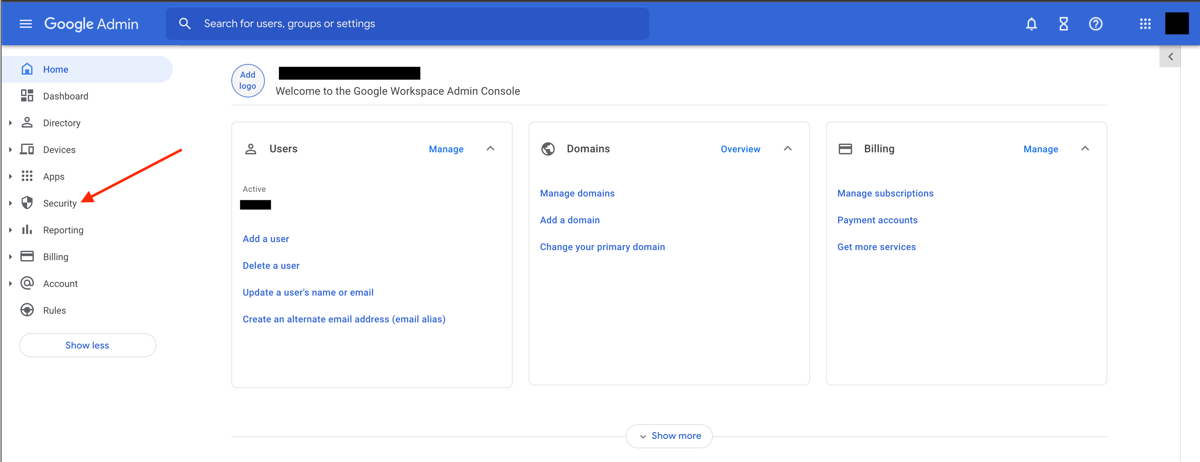The image size is (1200, 462).
Task: Open notifications bell icon
Action: pos(1031,24)
